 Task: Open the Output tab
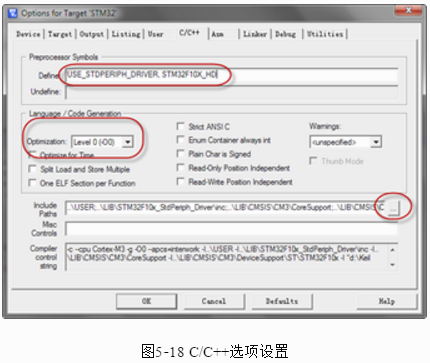pos(92,34)
